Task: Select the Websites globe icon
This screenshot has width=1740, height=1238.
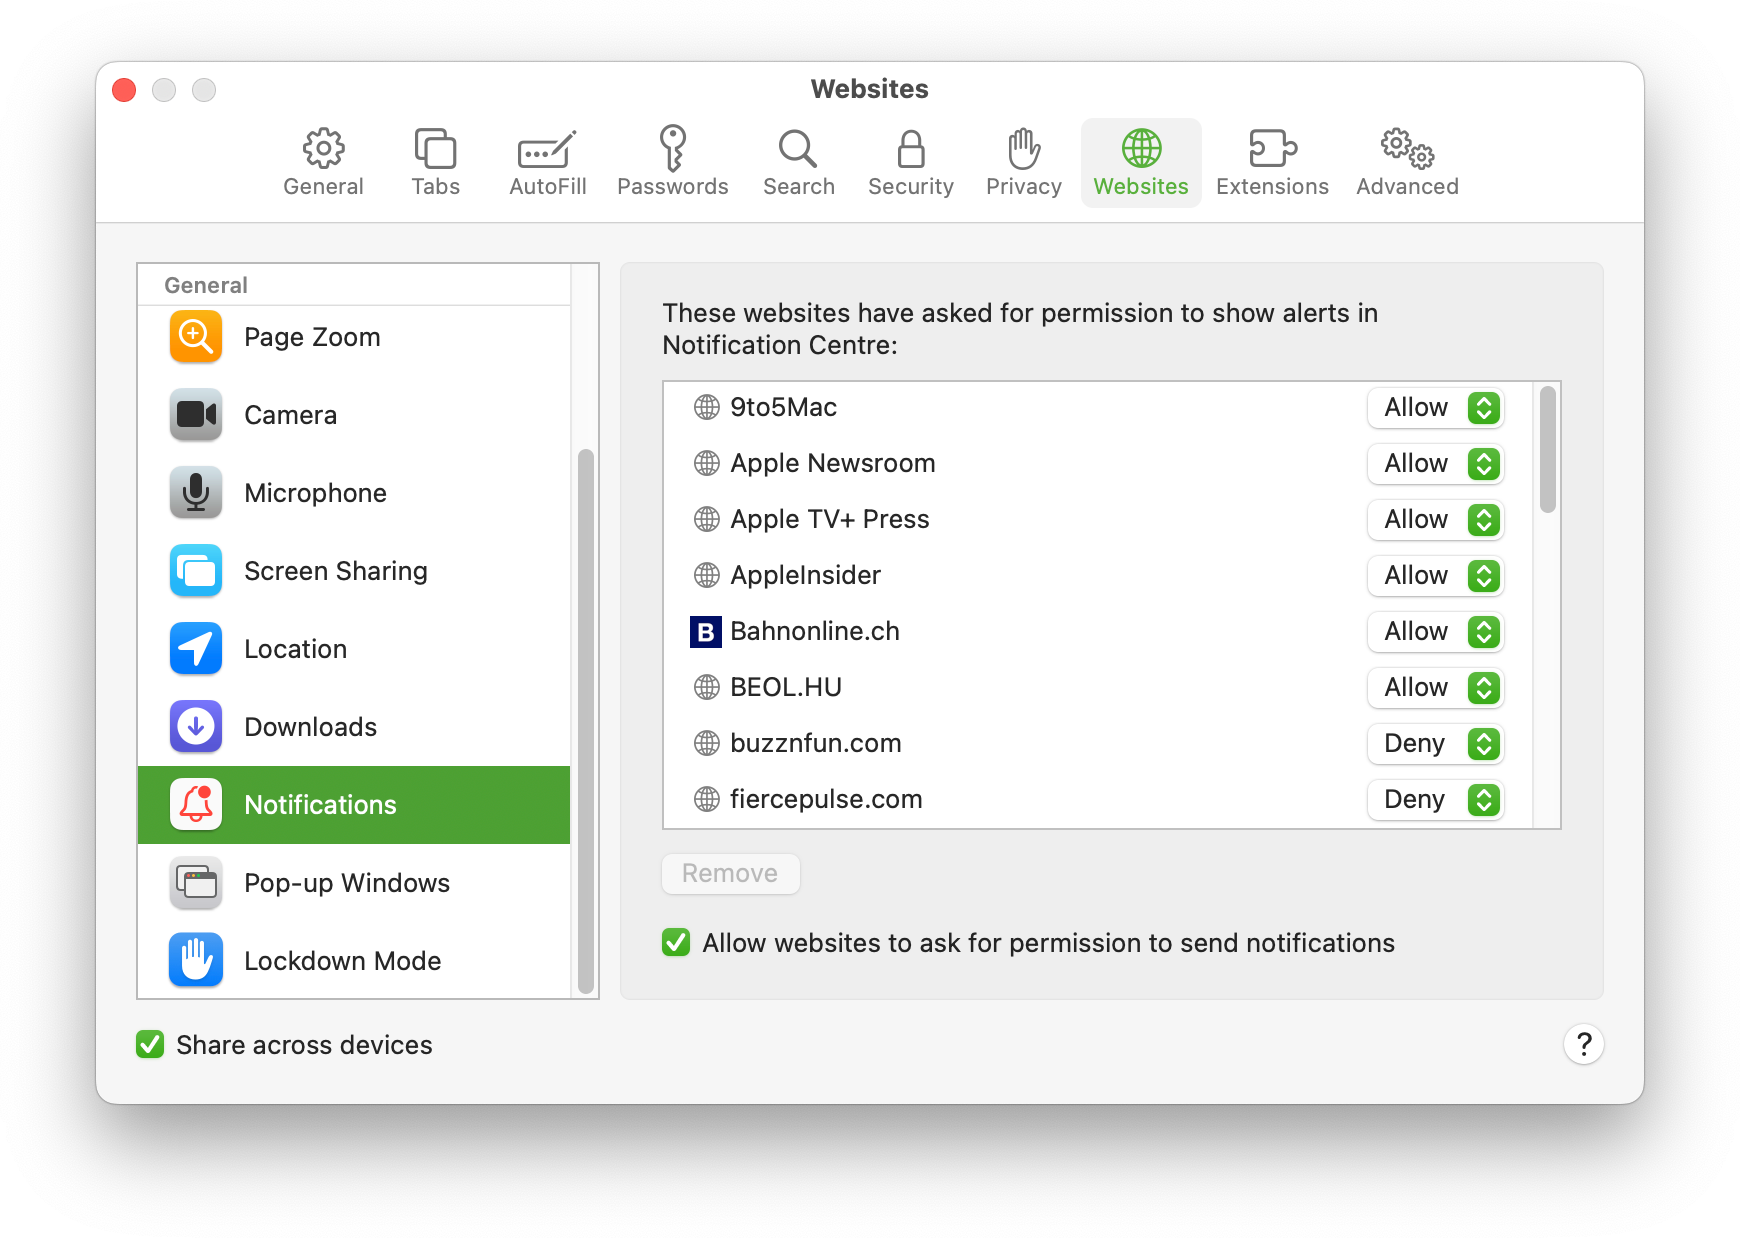Action: point(1141,149)
